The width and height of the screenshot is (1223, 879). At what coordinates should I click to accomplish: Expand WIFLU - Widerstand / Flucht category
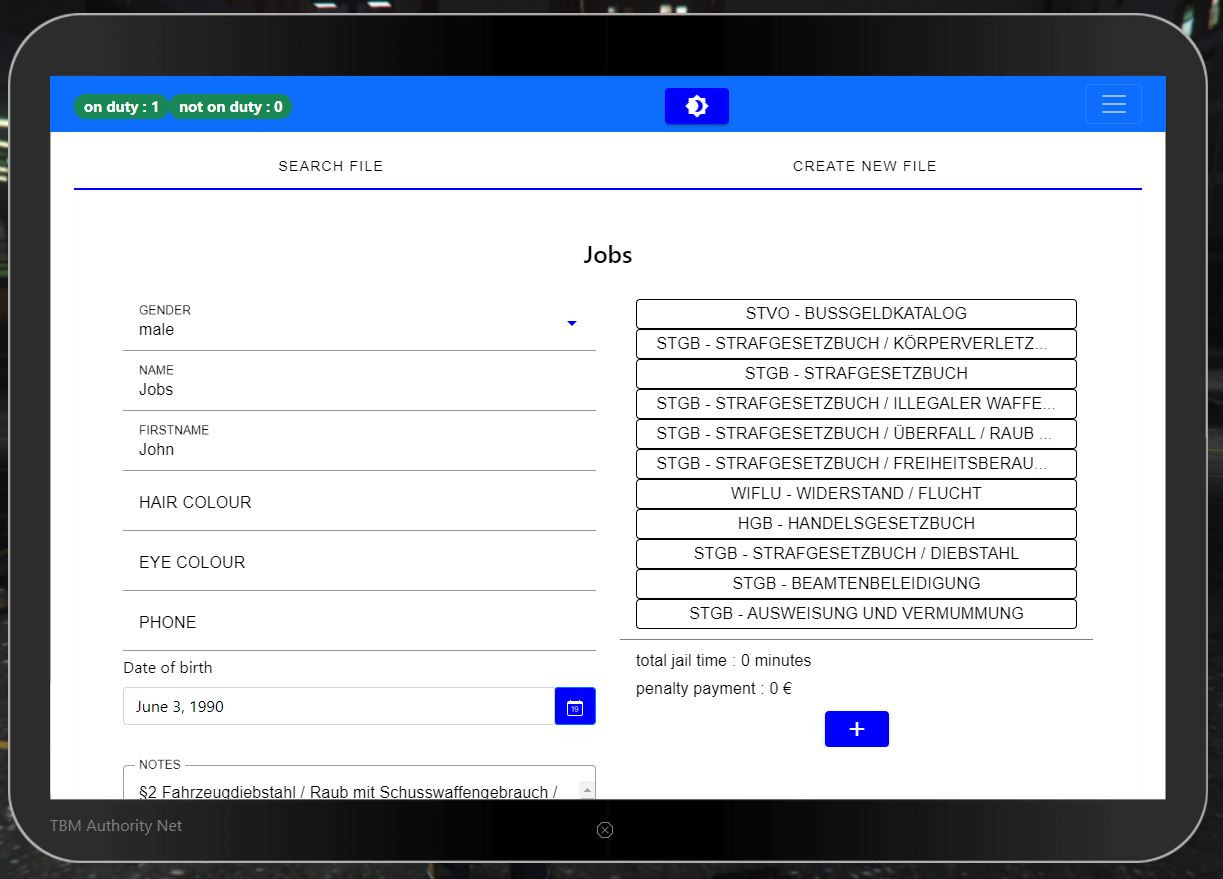click(x=856, y=494)
